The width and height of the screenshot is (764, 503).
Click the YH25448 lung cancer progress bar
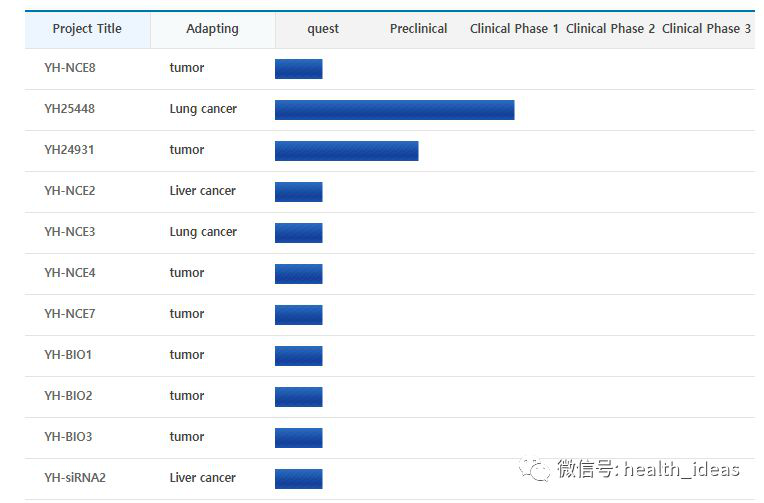point(395,110)
